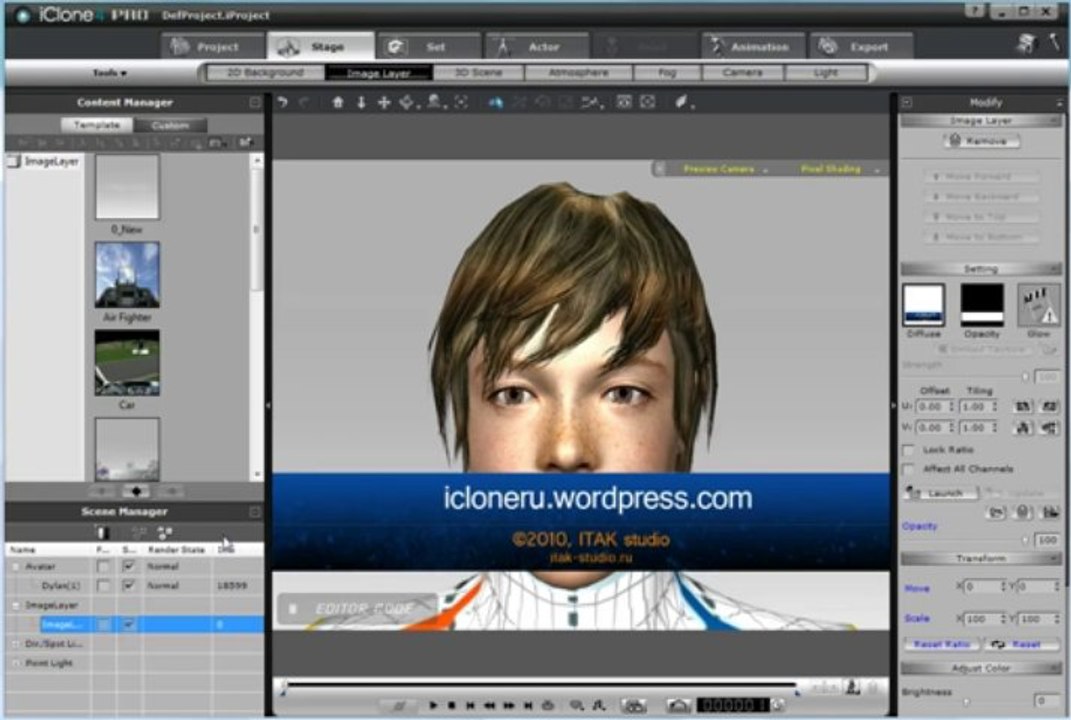Image resolution: width=1071 pixels, height=720 pixels.
Task: Select the Glow channel icon
Action: click(1038, 305)
